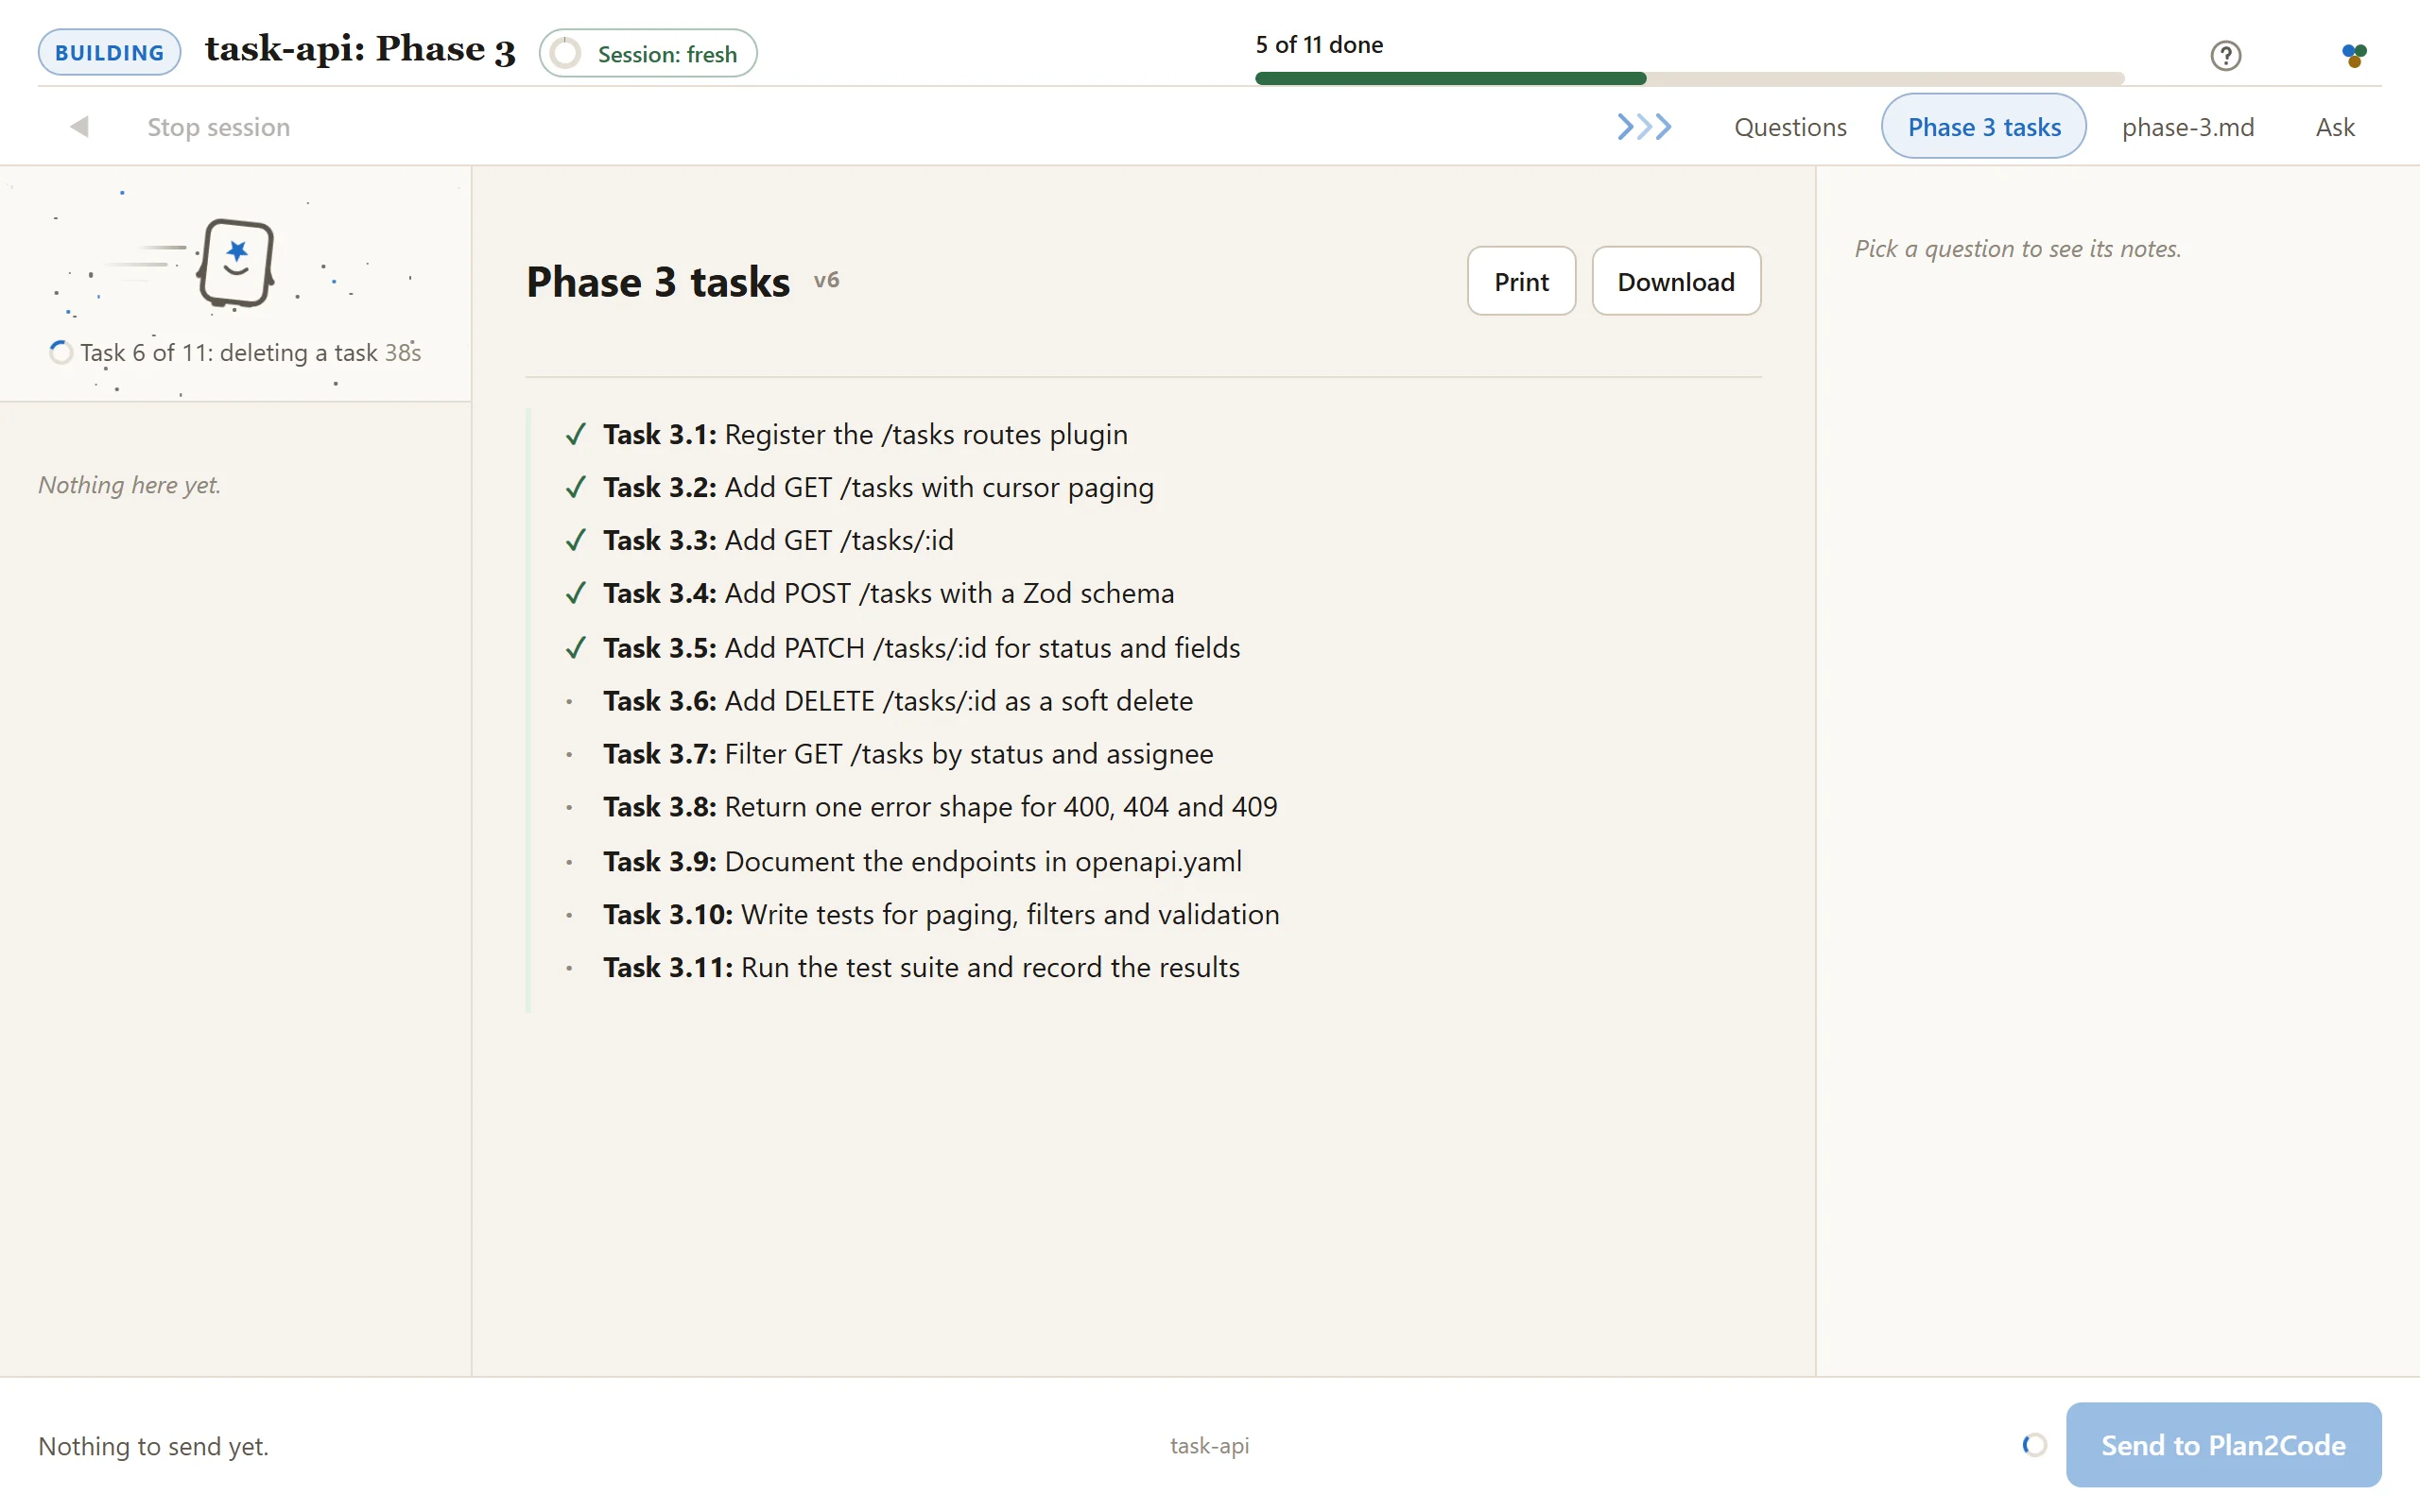Click the back triangle arrow icon
This screenshot has width=2420, height=1512.
point(79,127)
